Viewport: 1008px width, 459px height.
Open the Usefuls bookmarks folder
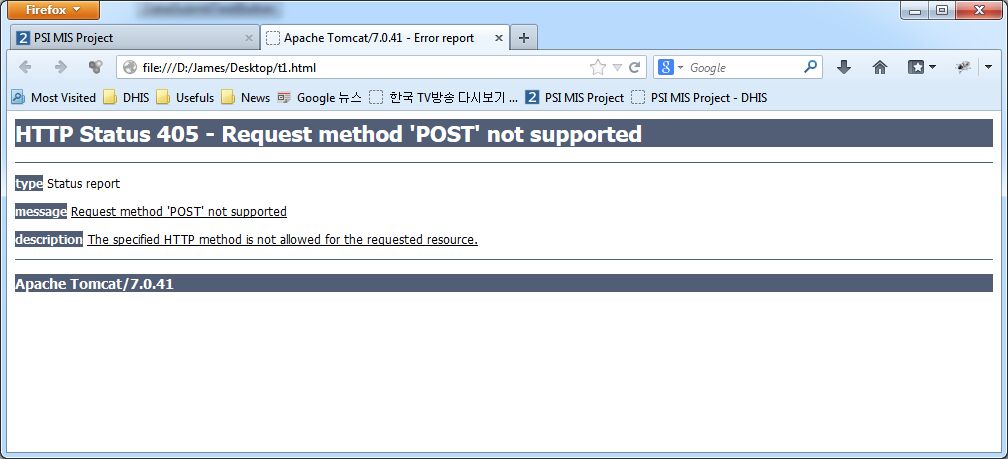(x=185, y=98)
